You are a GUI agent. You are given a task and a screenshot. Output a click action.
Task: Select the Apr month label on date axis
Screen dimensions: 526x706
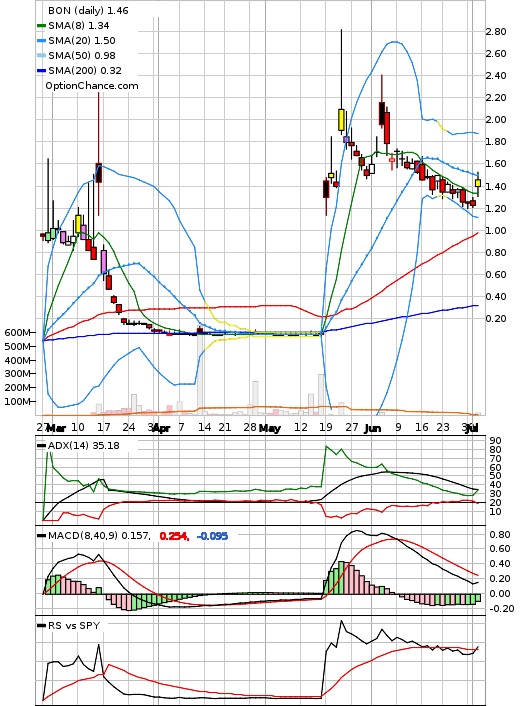161,428
